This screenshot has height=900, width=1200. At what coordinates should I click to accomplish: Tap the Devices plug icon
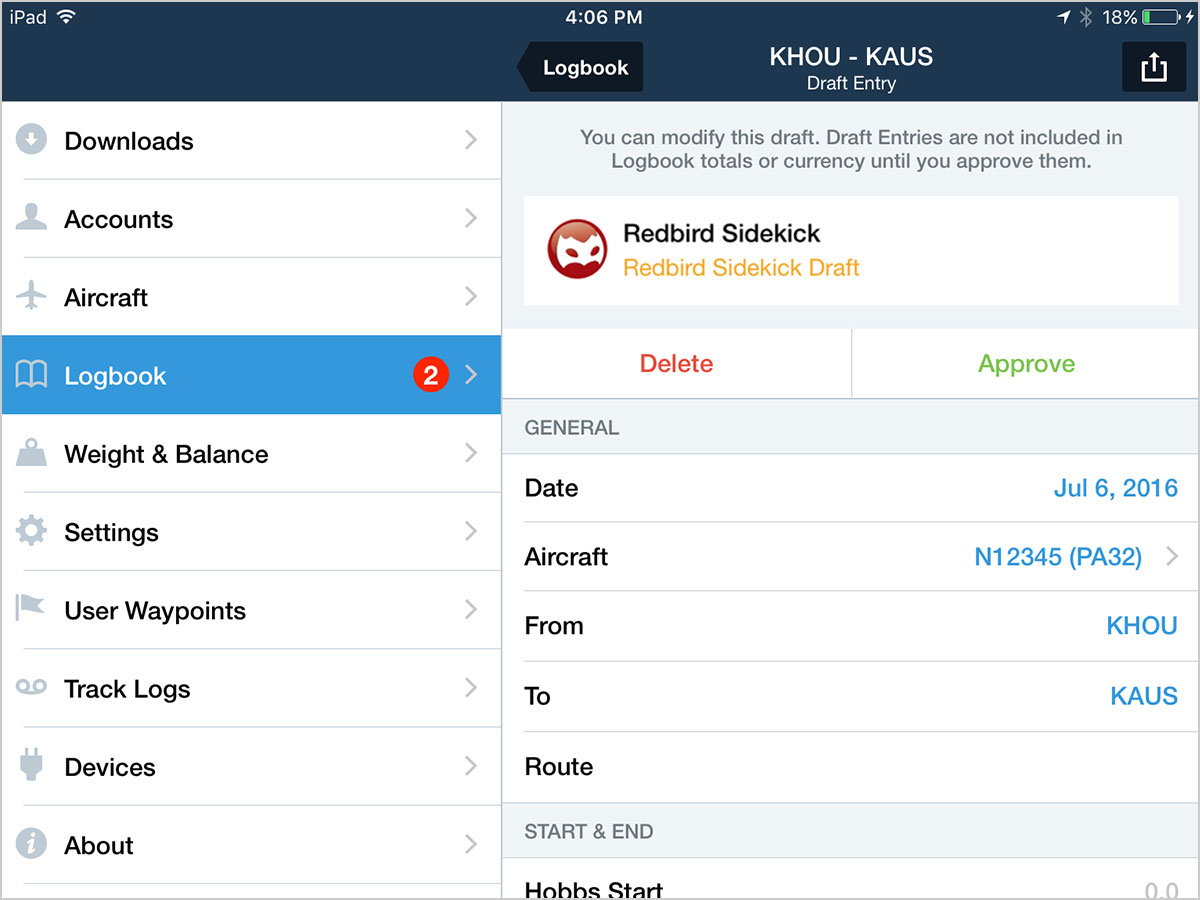31,766
